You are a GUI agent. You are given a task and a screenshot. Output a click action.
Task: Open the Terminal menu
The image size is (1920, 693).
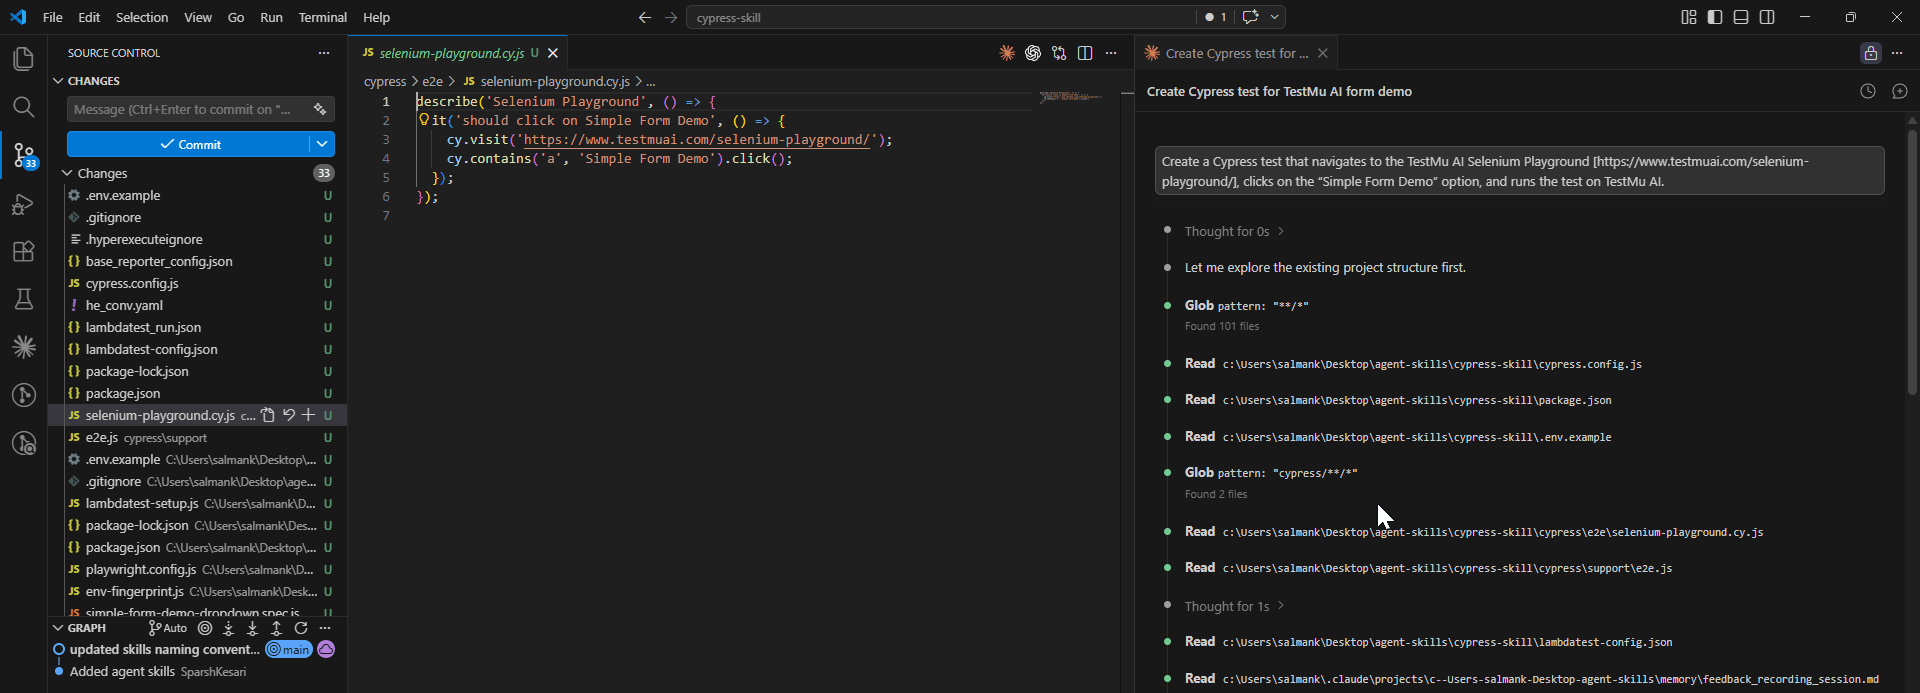322,17
